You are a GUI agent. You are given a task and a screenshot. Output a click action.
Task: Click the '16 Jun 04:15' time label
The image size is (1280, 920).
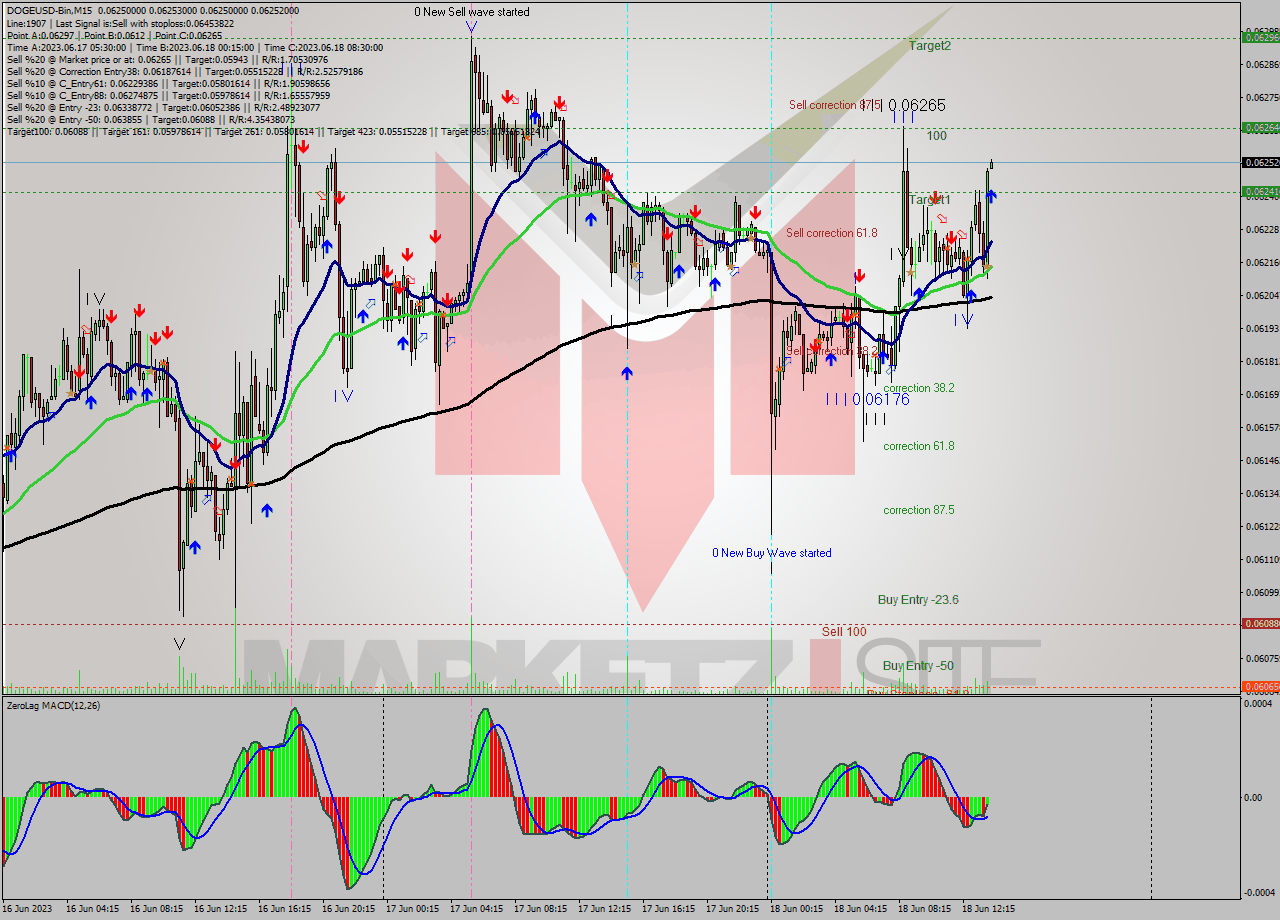[x=93, y=909]
